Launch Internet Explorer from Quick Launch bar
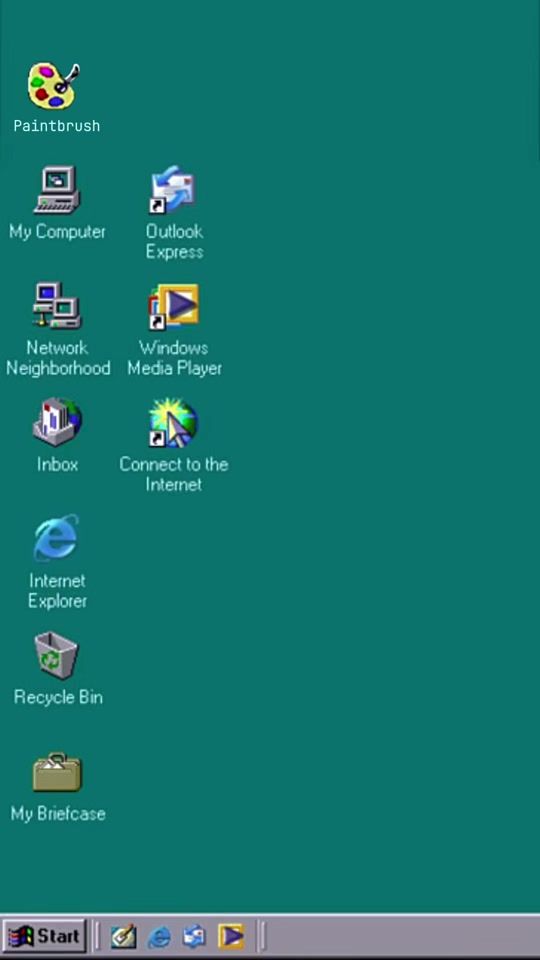The image size is (540, 960). pos(159,937)
